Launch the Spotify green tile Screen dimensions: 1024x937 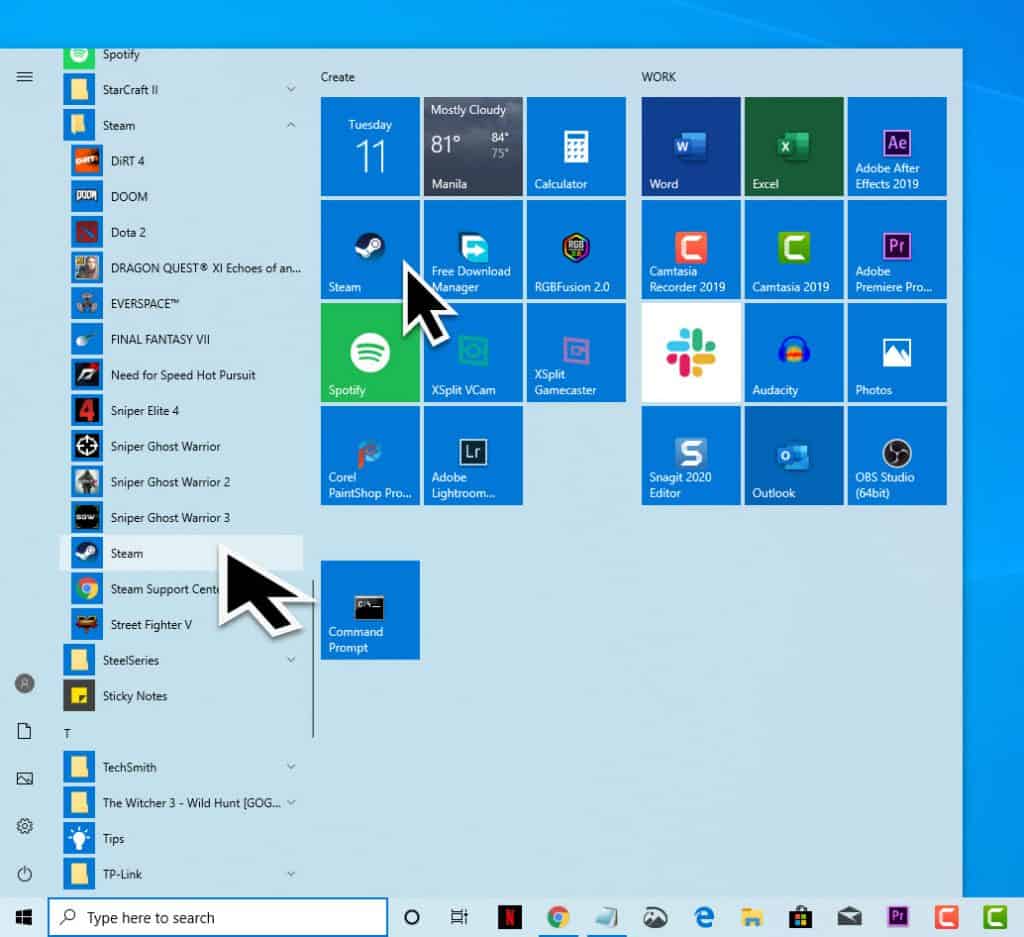coord(369,352)
